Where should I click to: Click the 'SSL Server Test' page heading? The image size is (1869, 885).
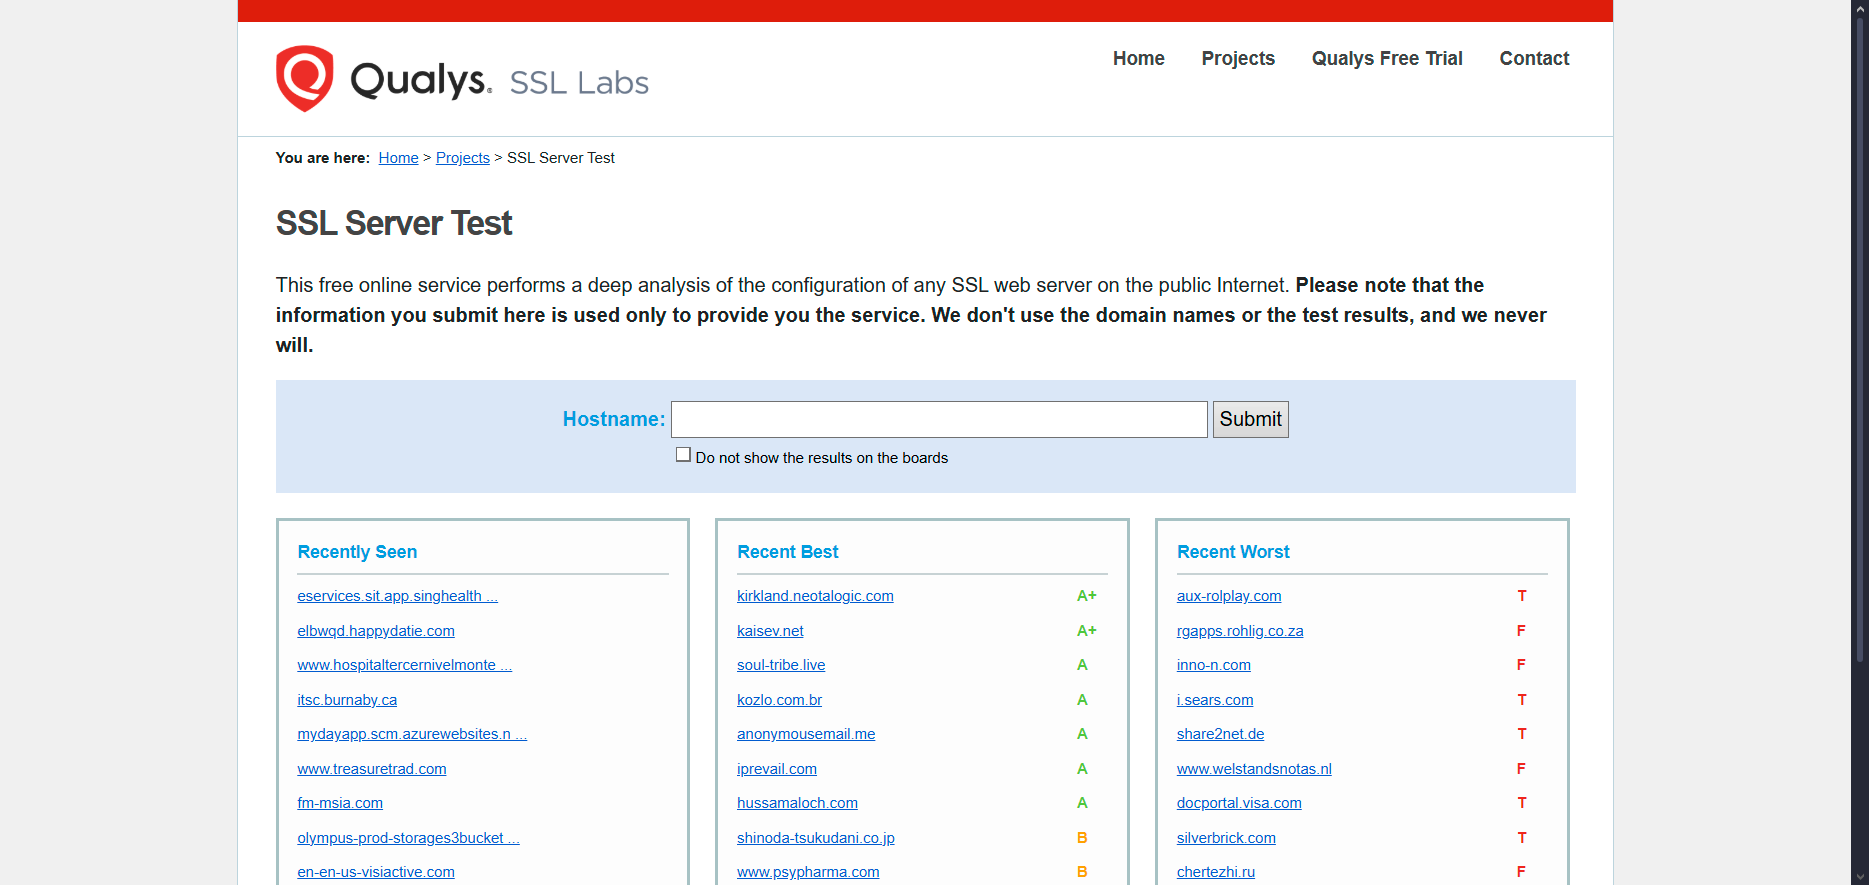394,223
